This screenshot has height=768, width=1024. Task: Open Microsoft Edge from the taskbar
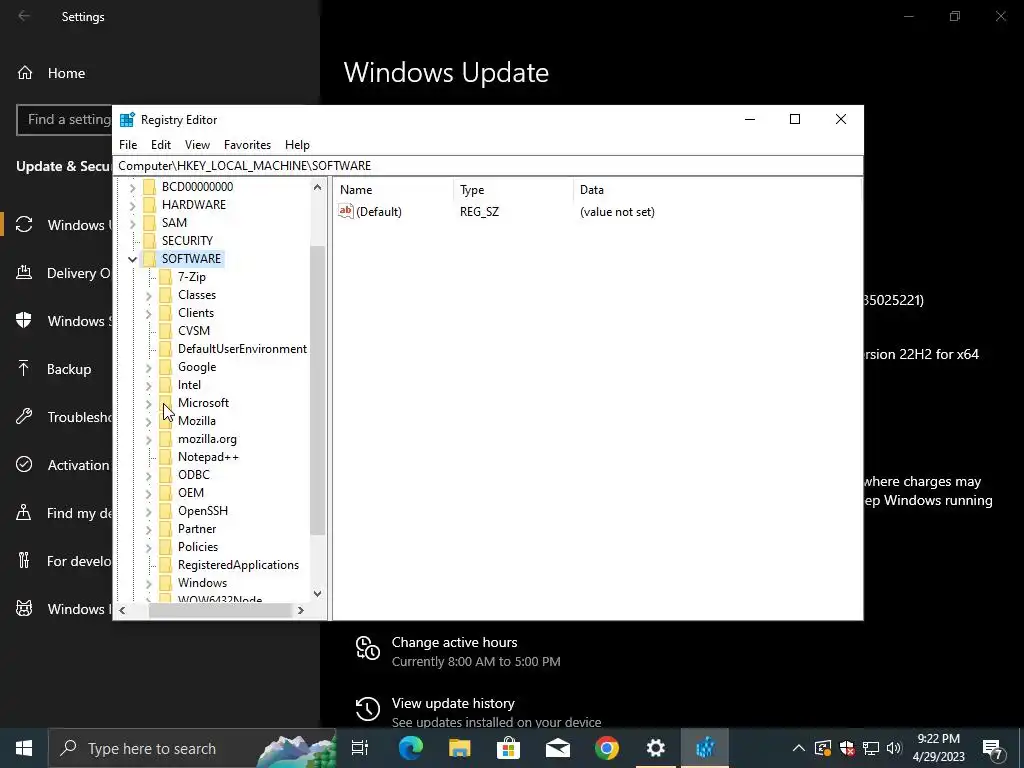(x=411, y=748)
